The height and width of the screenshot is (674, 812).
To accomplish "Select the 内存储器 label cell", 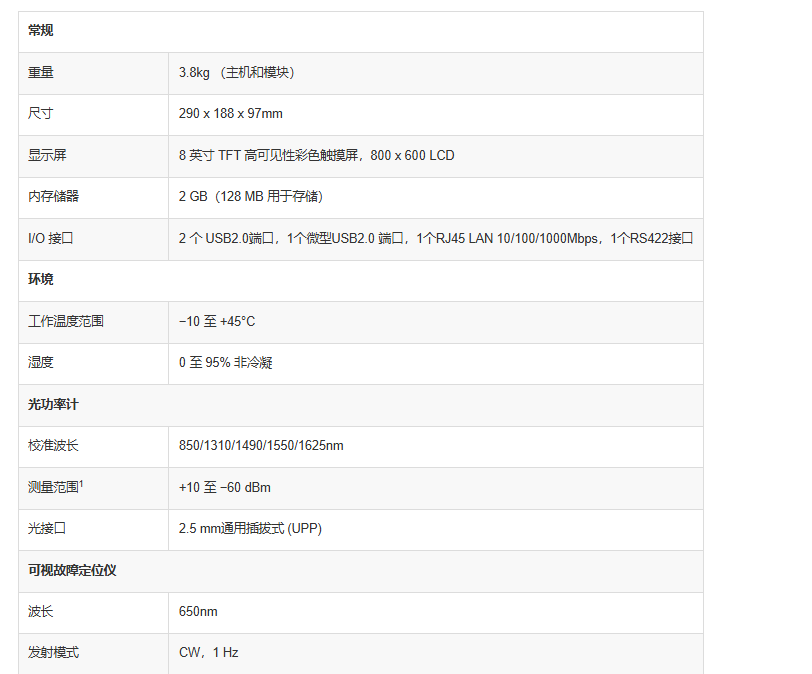I will (x=53, y=196).
